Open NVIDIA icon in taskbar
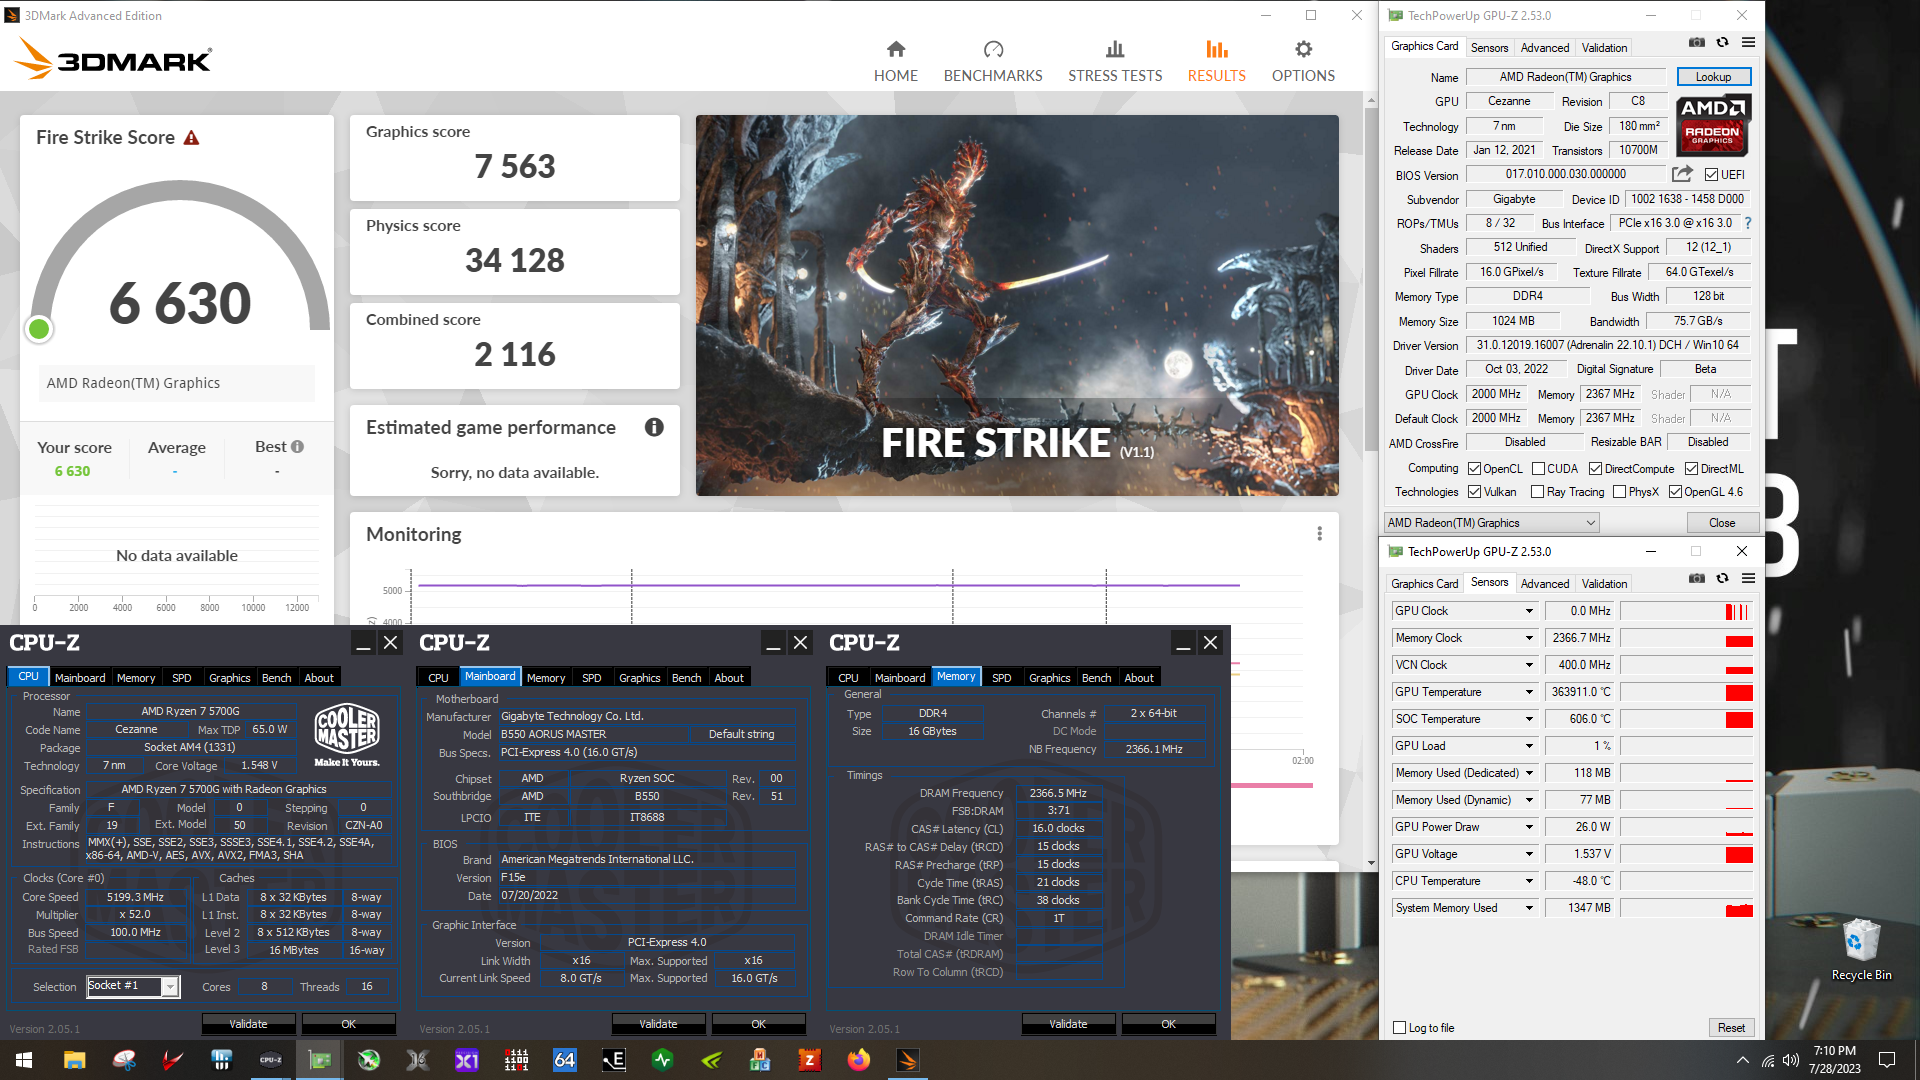1920x1080 pixels. [x=712, y=1060]
